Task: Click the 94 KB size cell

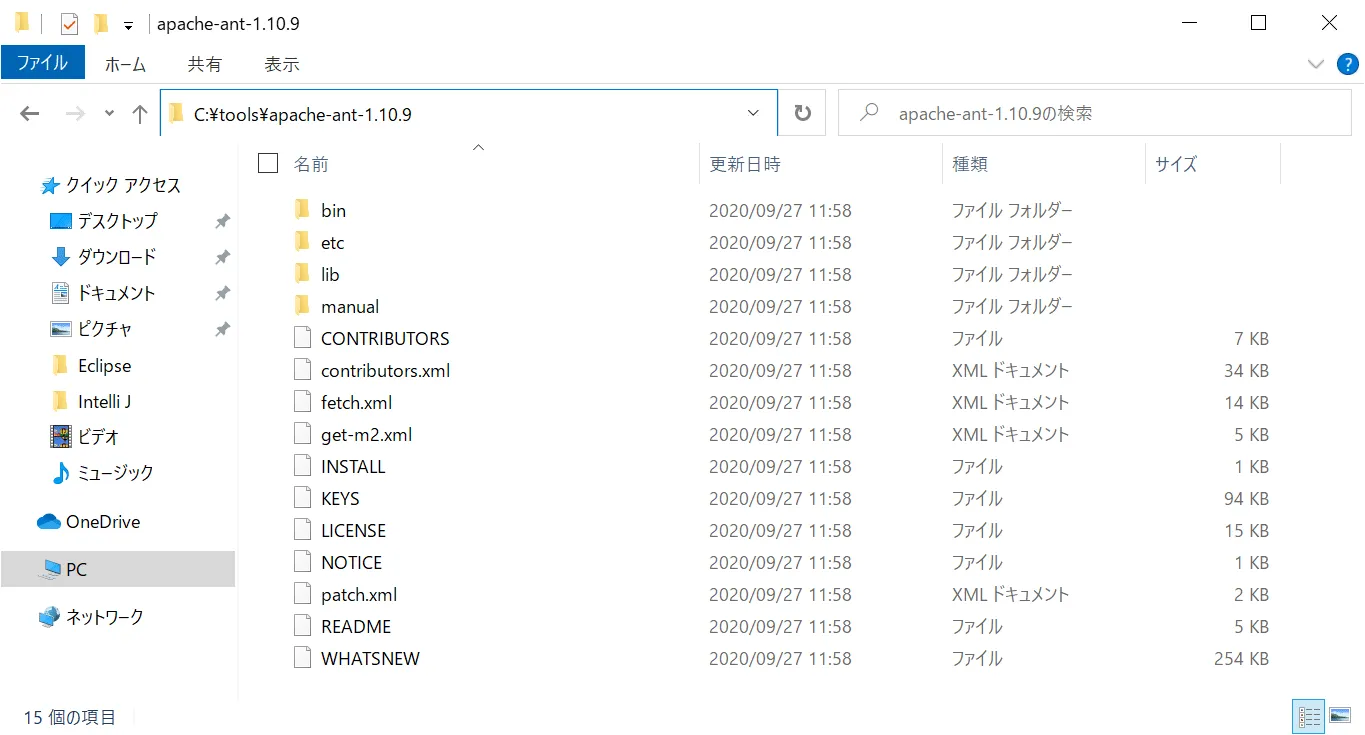Action: (x=1246, y=498)
